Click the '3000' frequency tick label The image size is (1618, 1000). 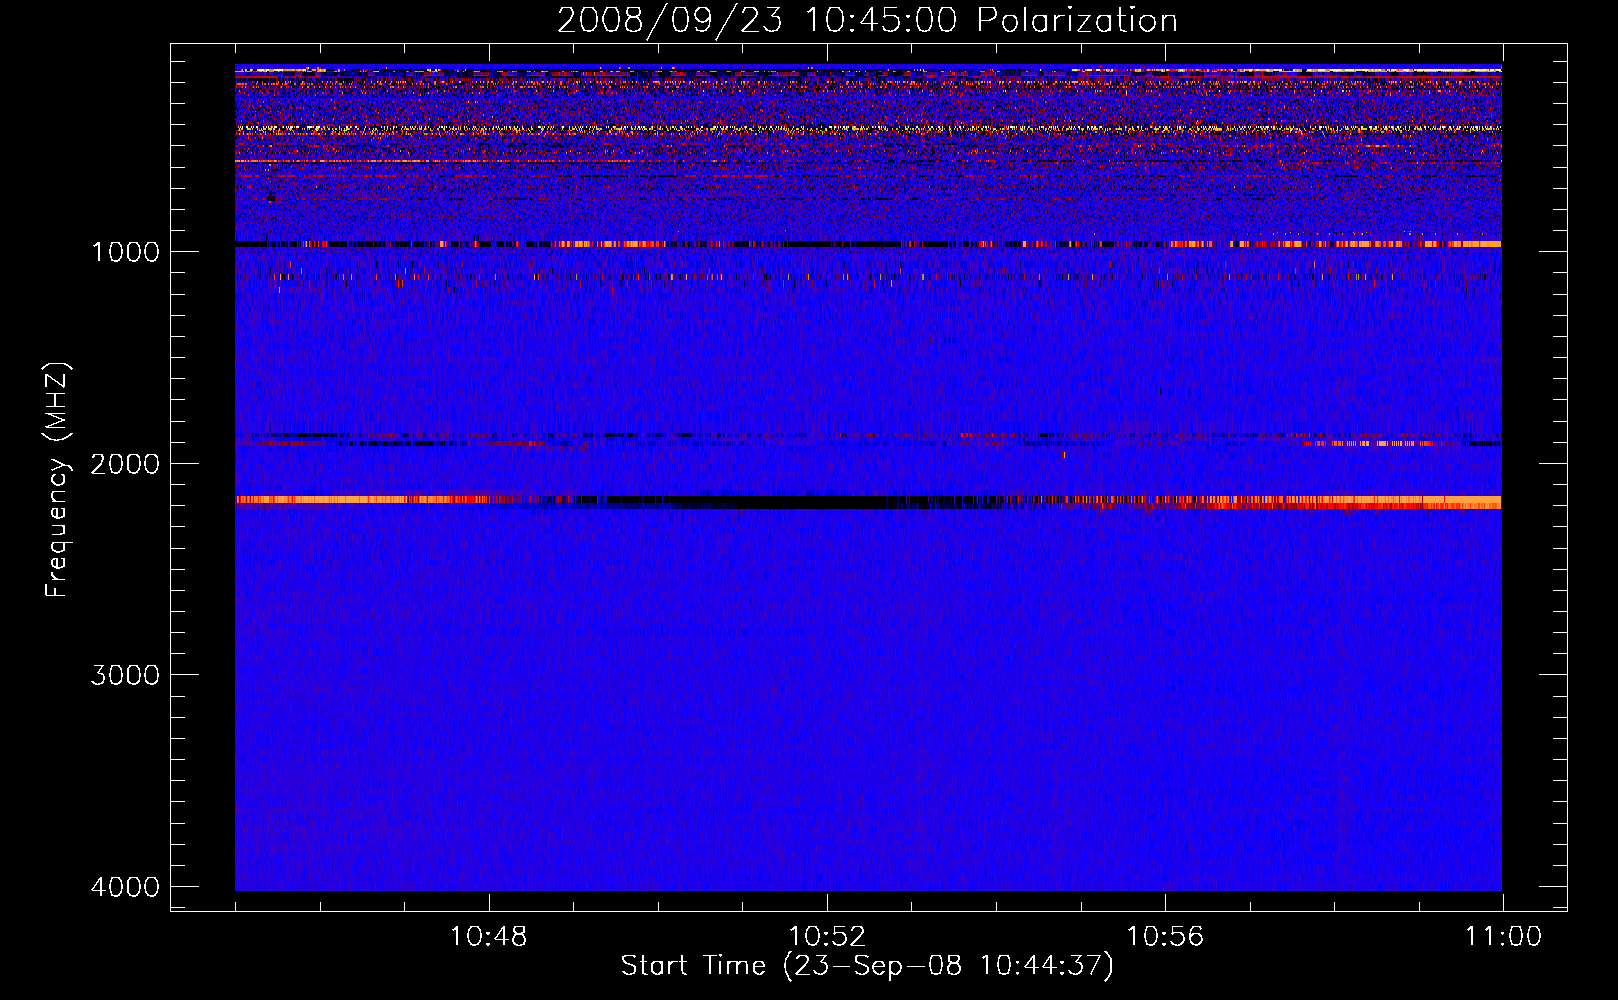tap(125, 675)
